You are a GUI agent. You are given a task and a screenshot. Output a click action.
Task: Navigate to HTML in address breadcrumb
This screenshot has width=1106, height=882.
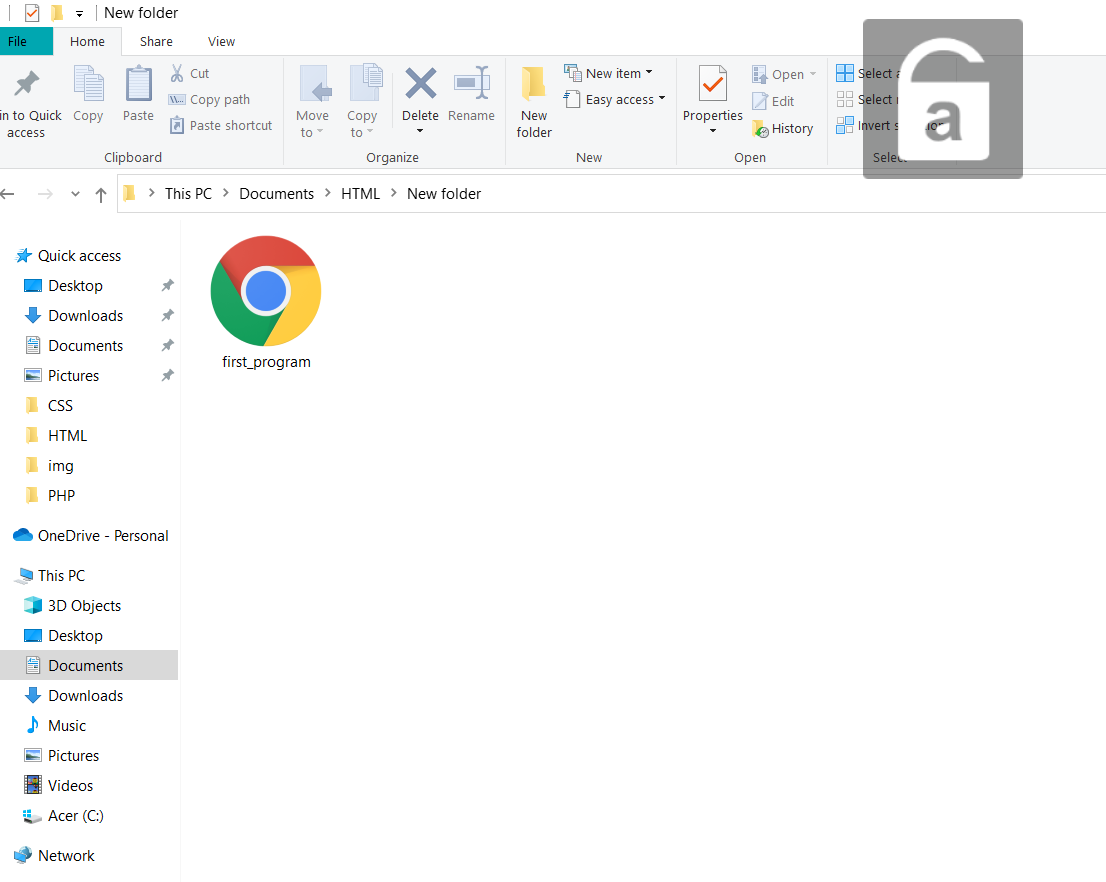[360, 194]
